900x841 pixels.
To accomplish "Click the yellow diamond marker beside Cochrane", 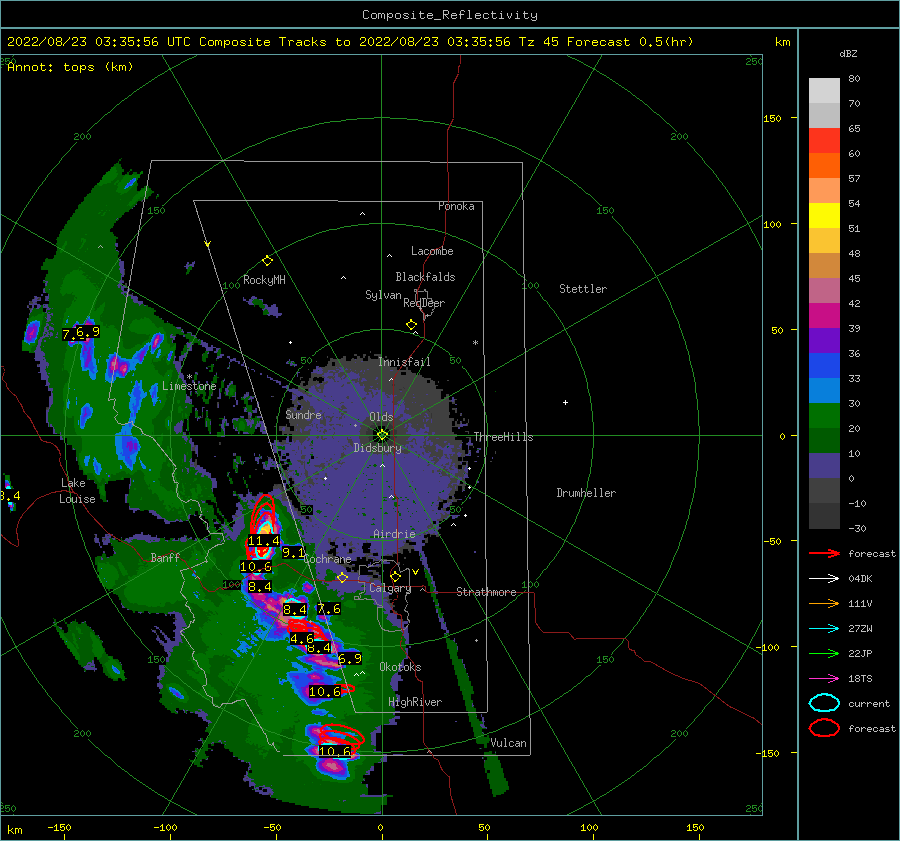I will [343, 578].
